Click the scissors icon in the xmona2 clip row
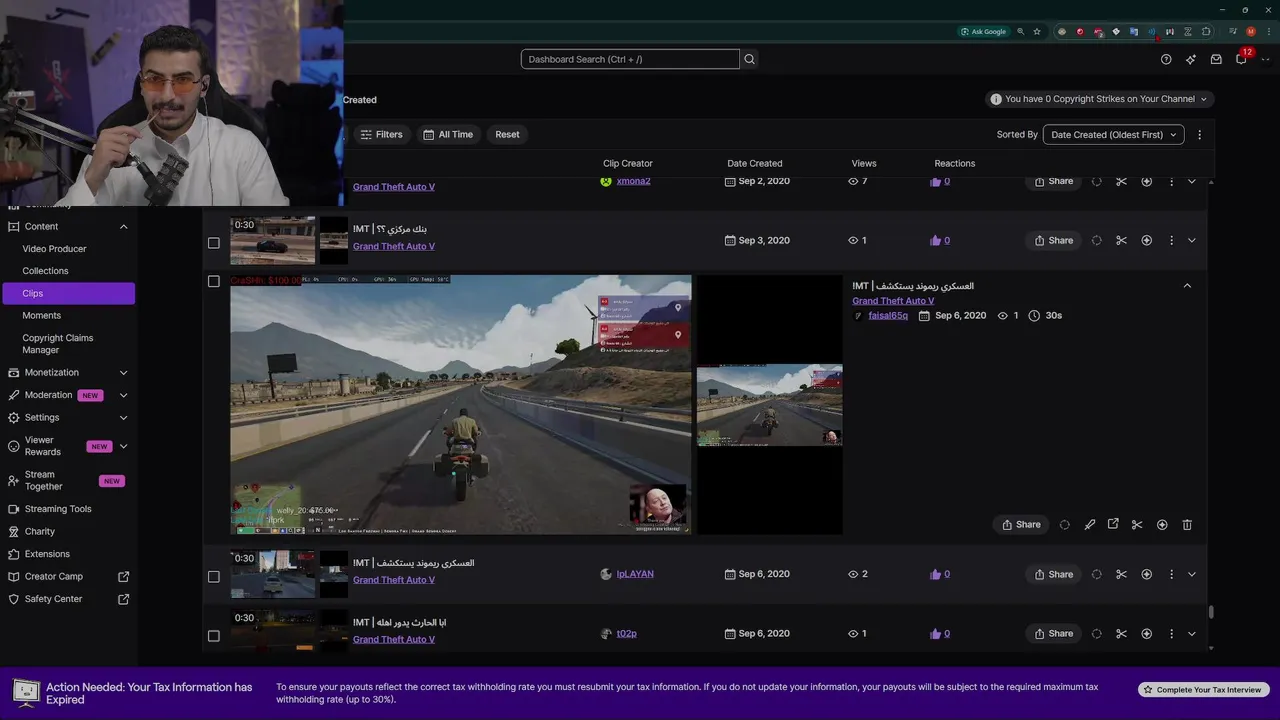The height and width of the screenshot is (720, 1280). pyautogui.click(x=1121, y=181)
